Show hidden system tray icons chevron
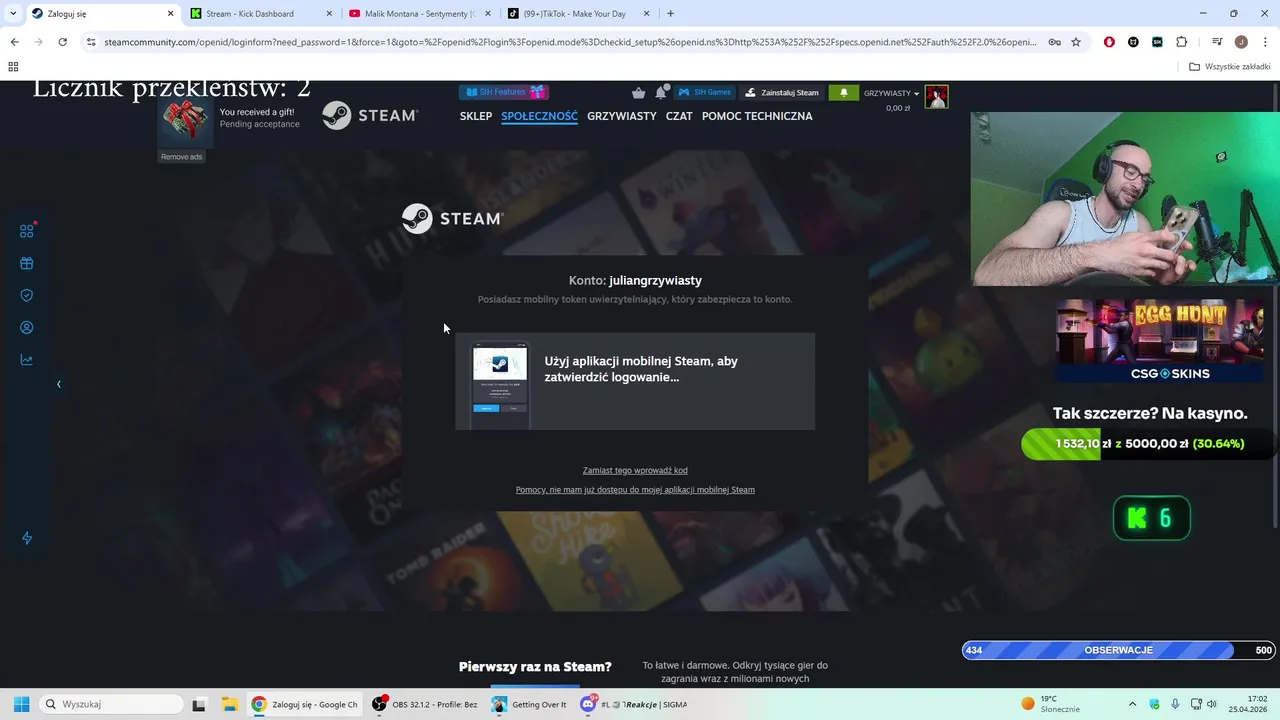This screenshot has height=720, width=1280. (x=1132, y=704)
